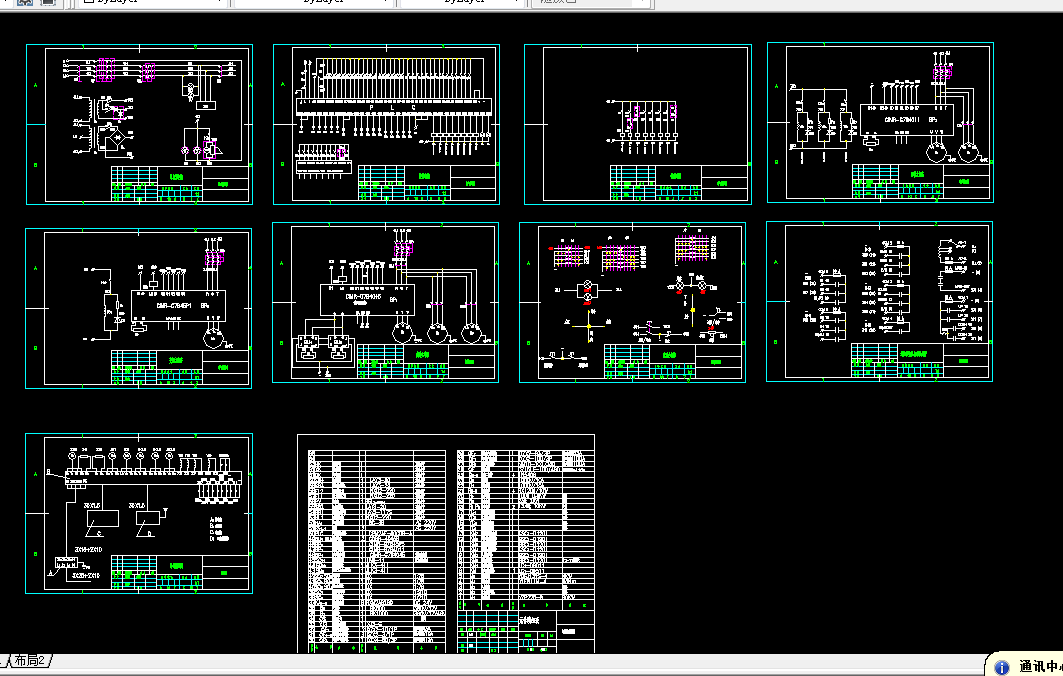Select the sheet with red indicator lamps and magenta grids

point(633,302)
